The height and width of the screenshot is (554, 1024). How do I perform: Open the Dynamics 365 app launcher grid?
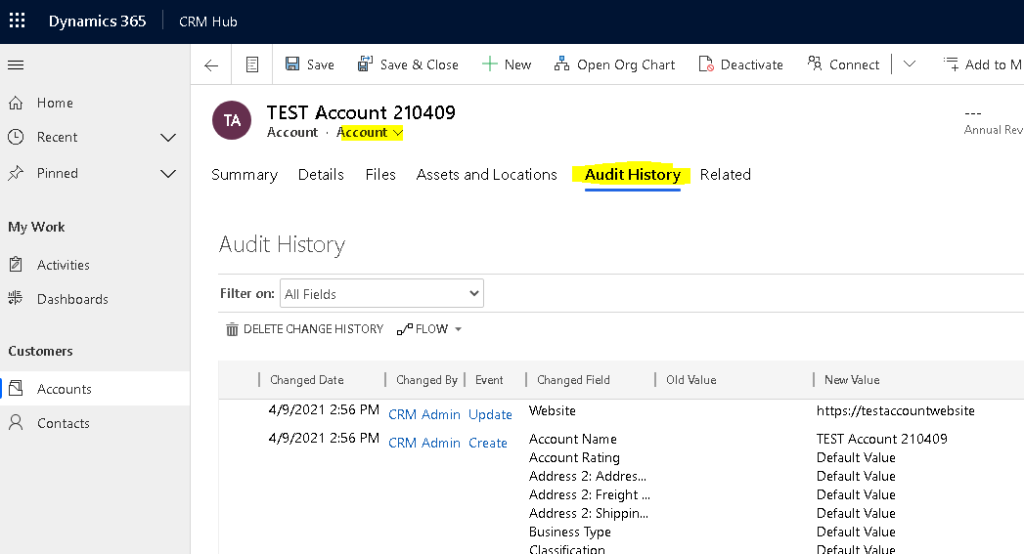[17, 21]
